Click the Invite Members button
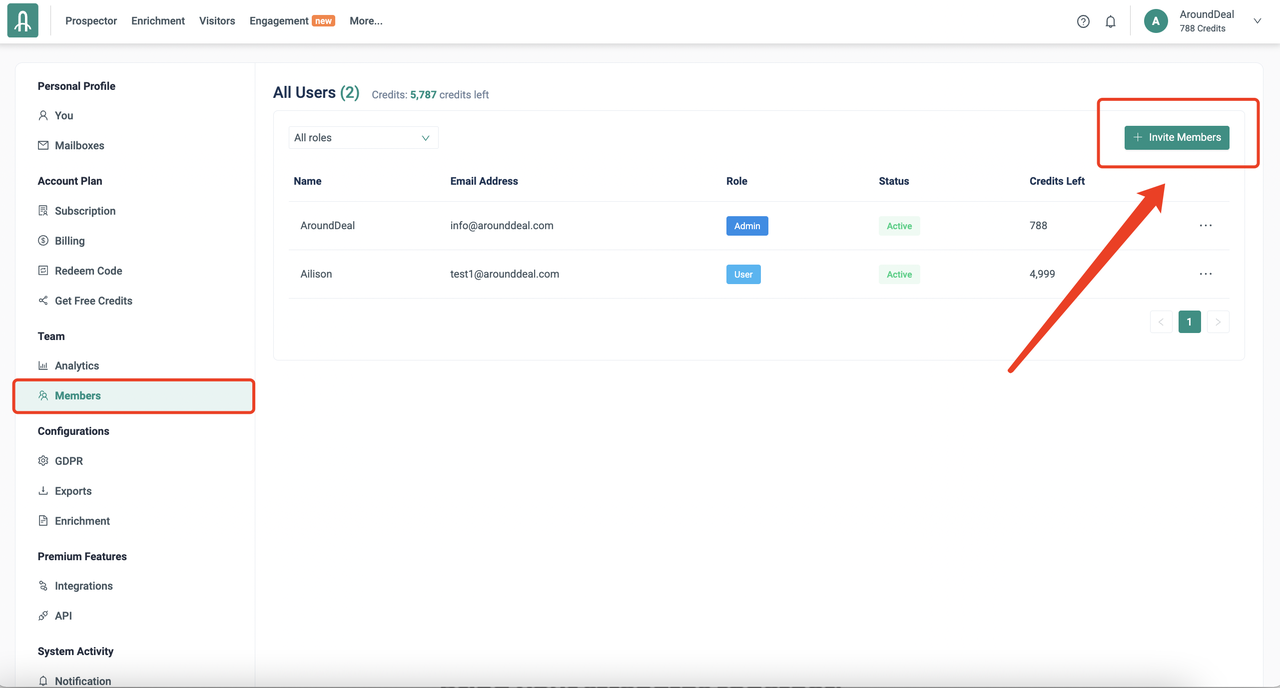 tap(1176, 138)
